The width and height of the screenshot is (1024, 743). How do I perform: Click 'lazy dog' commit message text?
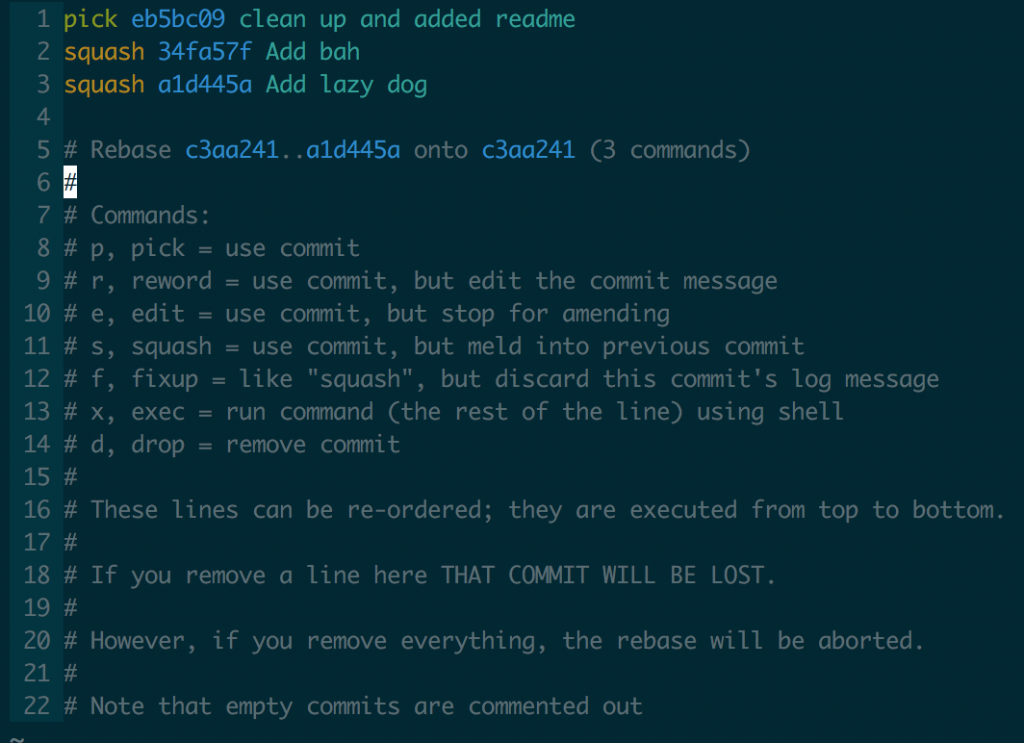click(x=373, y=85)
